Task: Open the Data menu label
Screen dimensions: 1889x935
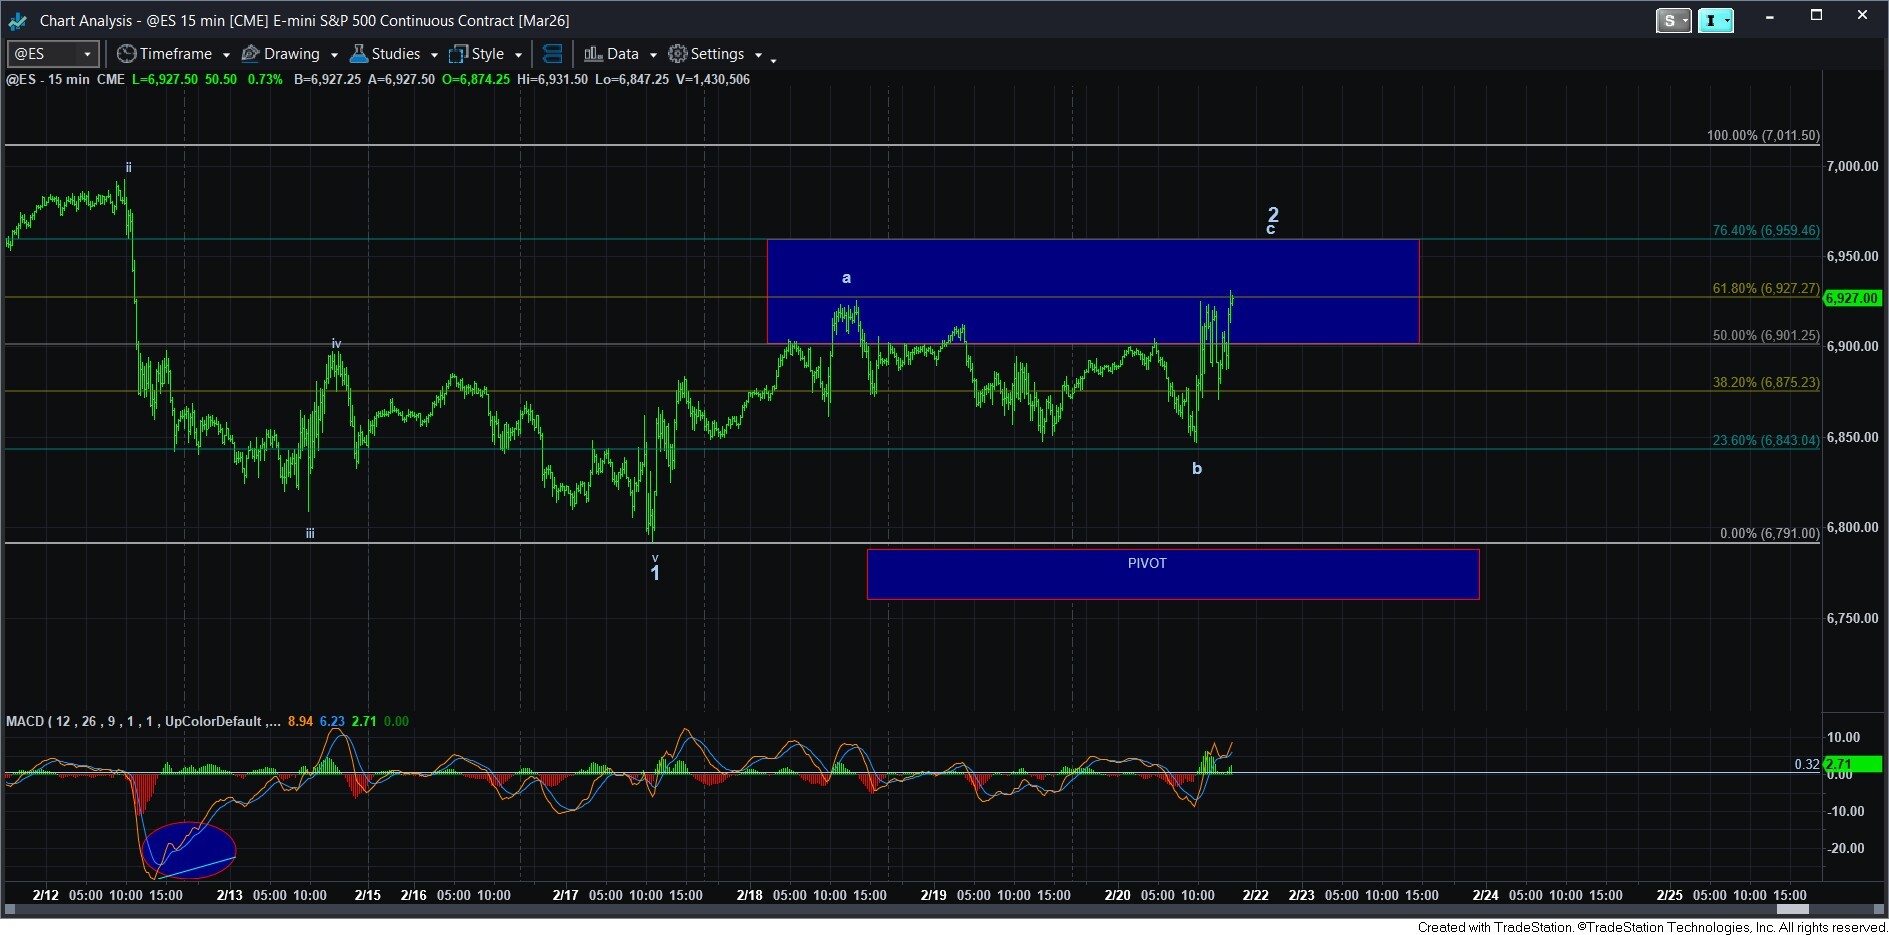Action: pos(622,54)
